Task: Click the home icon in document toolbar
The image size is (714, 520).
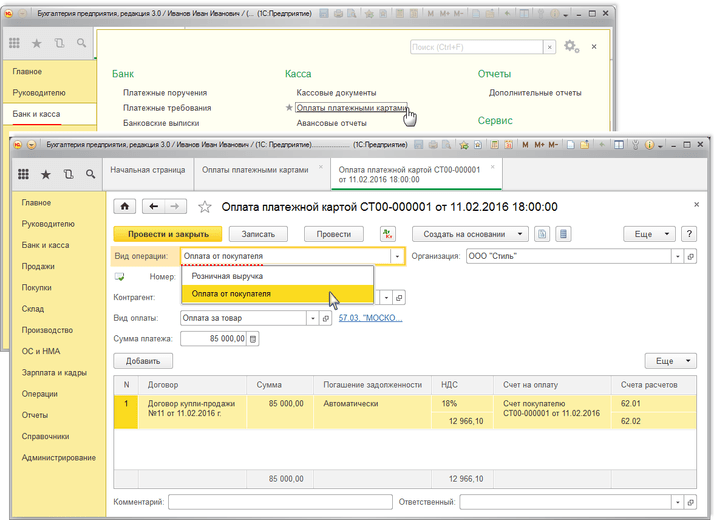Action: (126, 206)
